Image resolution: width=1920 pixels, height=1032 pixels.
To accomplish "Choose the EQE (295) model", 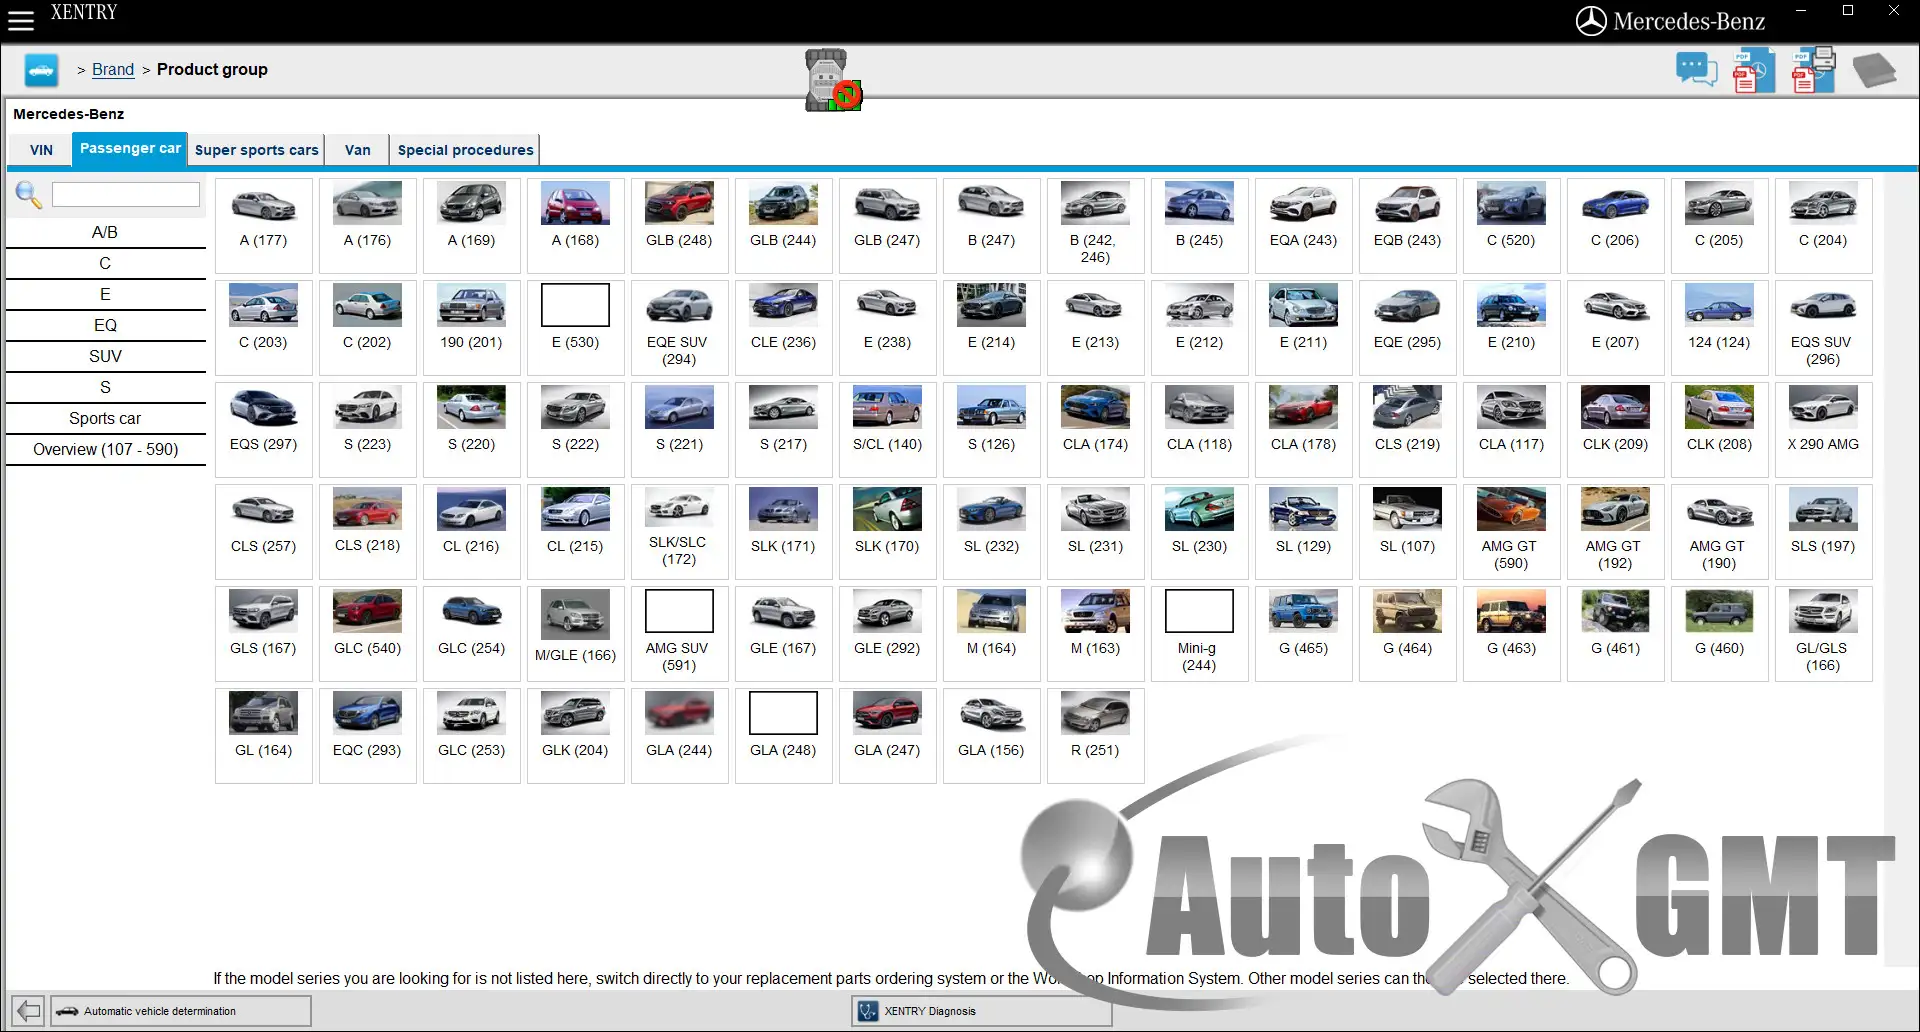I will (1408, 328).
